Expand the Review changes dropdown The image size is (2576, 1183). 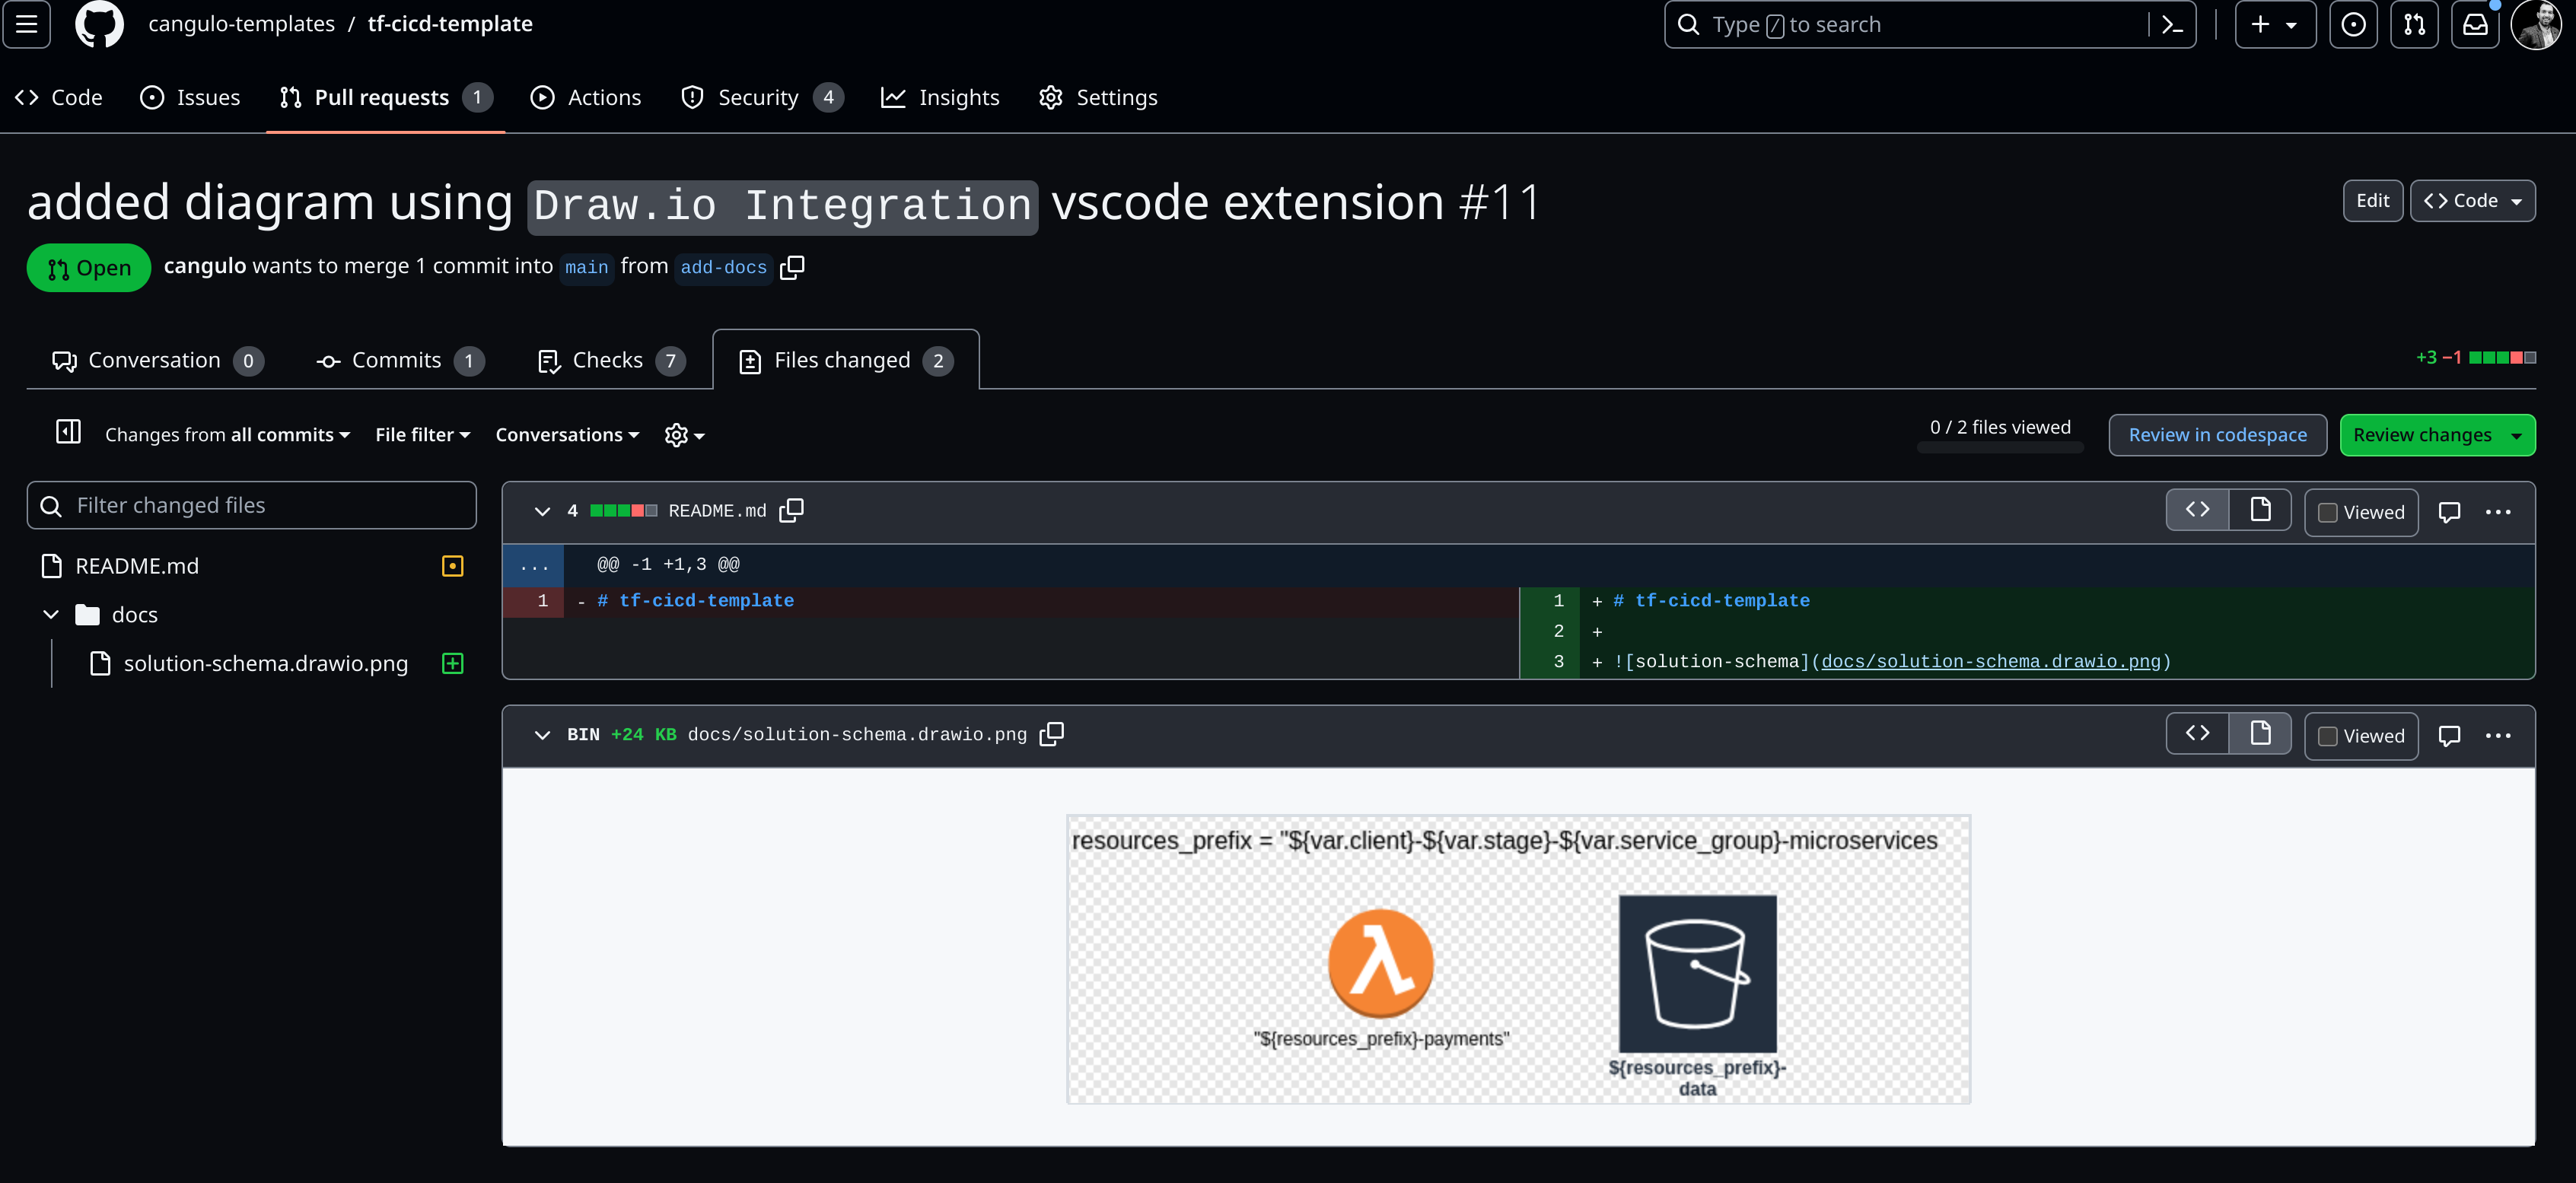point(2516,435)
